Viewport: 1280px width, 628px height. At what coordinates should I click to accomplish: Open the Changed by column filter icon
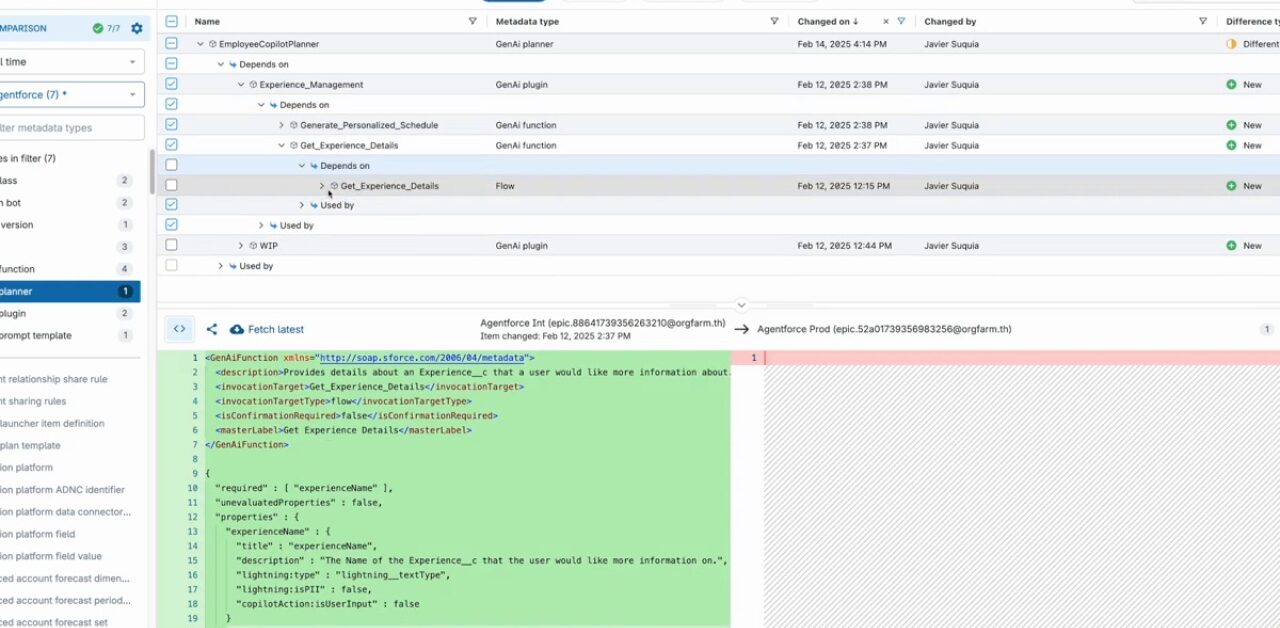[x=1202, y=21]
